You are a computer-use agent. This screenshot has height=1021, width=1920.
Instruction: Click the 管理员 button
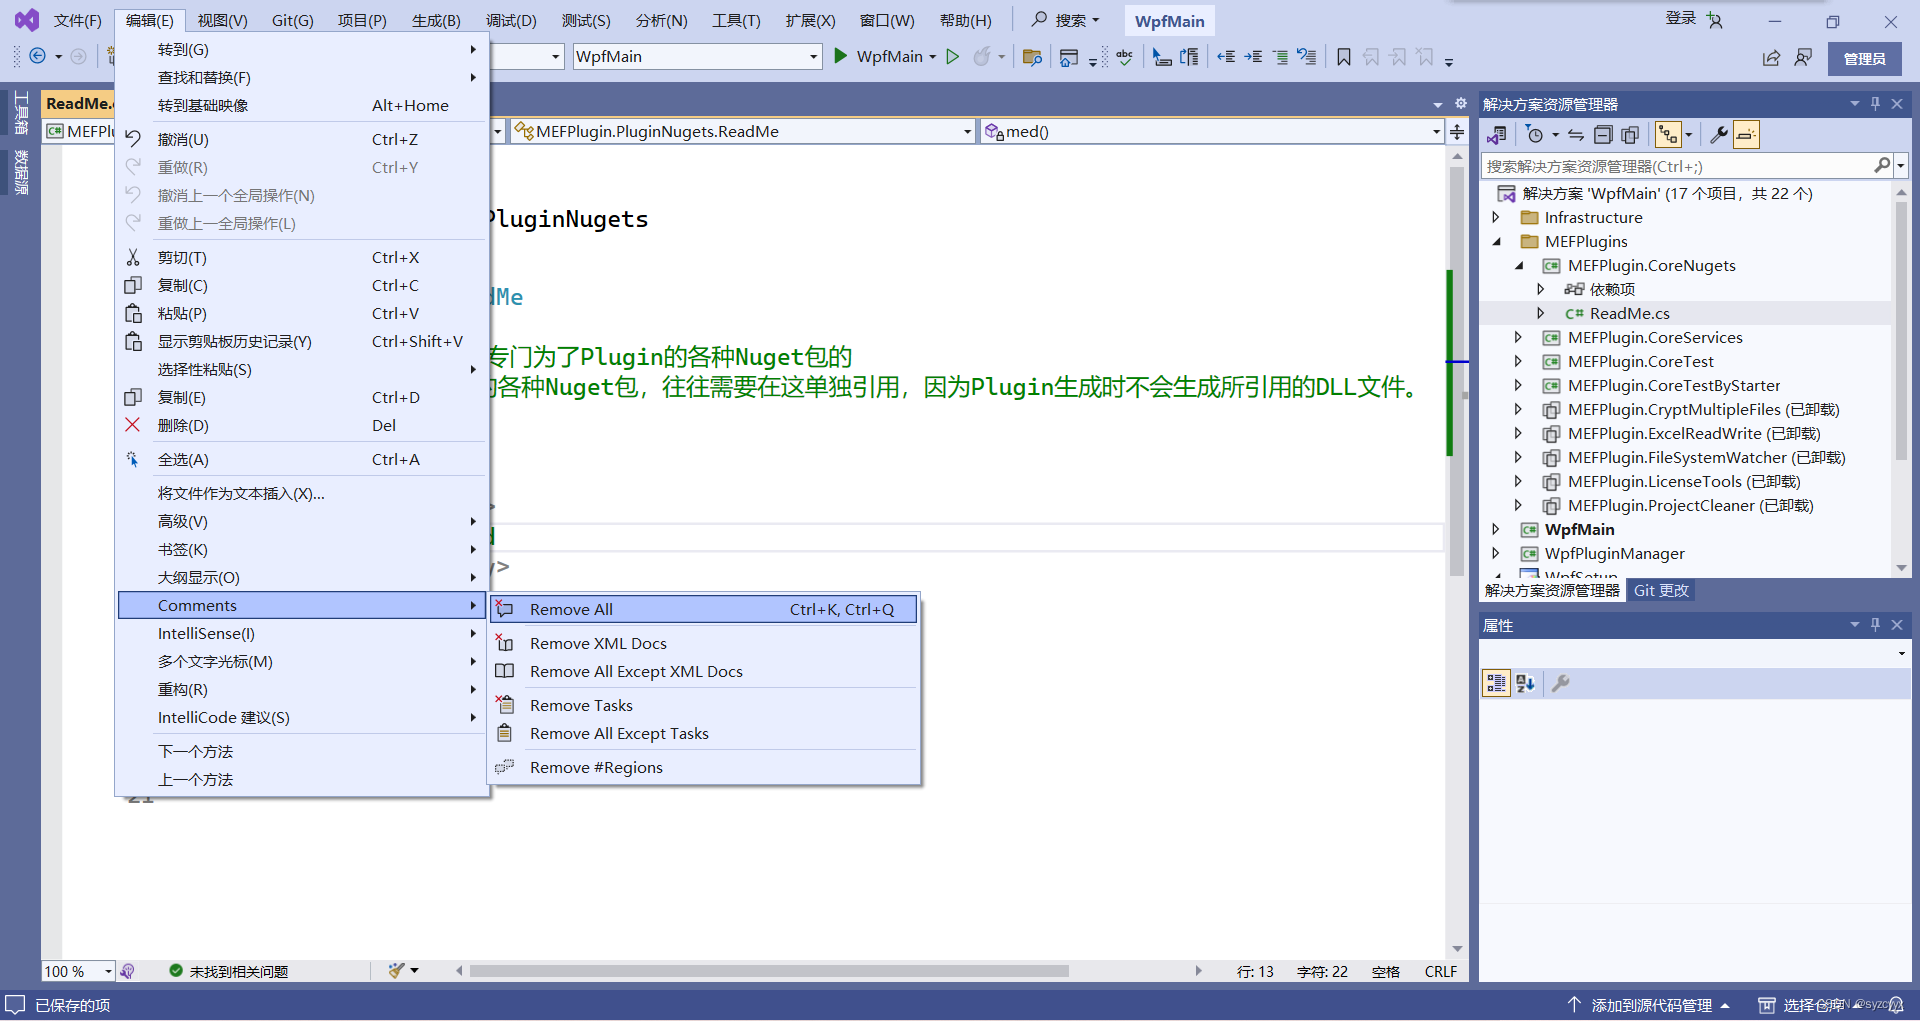pyautogui.click(x=1864, y=58)
